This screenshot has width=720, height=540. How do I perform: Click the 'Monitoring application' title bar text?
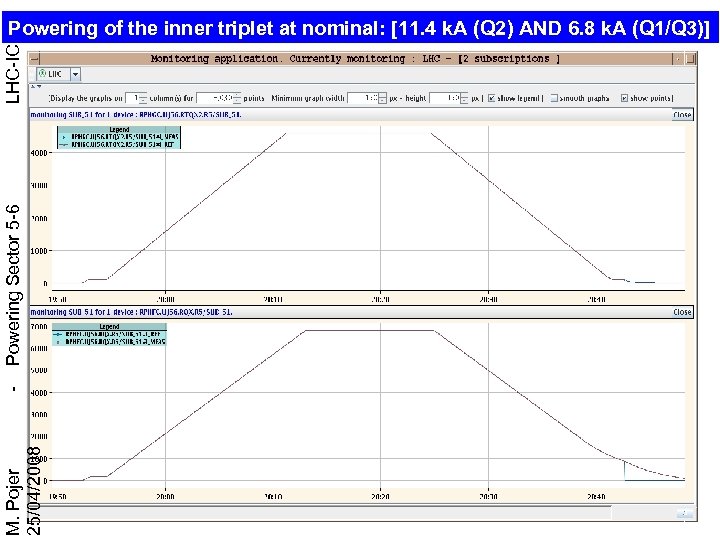355,58
